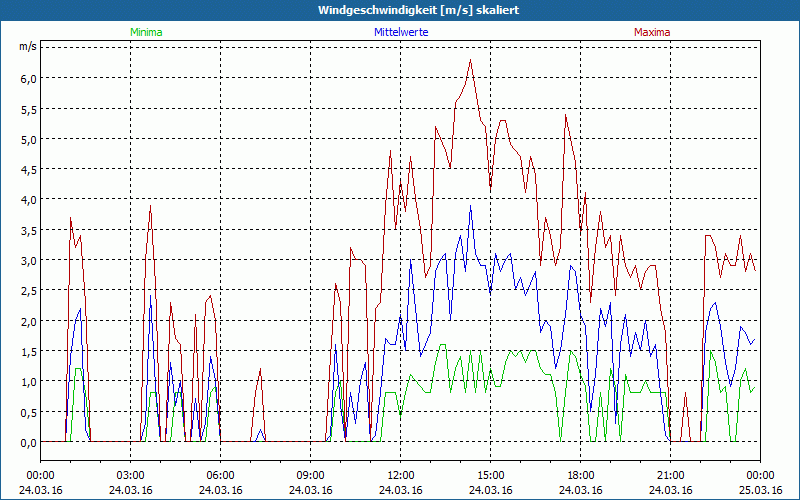
Task: Click the '5,0' y-axis value
Action: coord(29,139)
